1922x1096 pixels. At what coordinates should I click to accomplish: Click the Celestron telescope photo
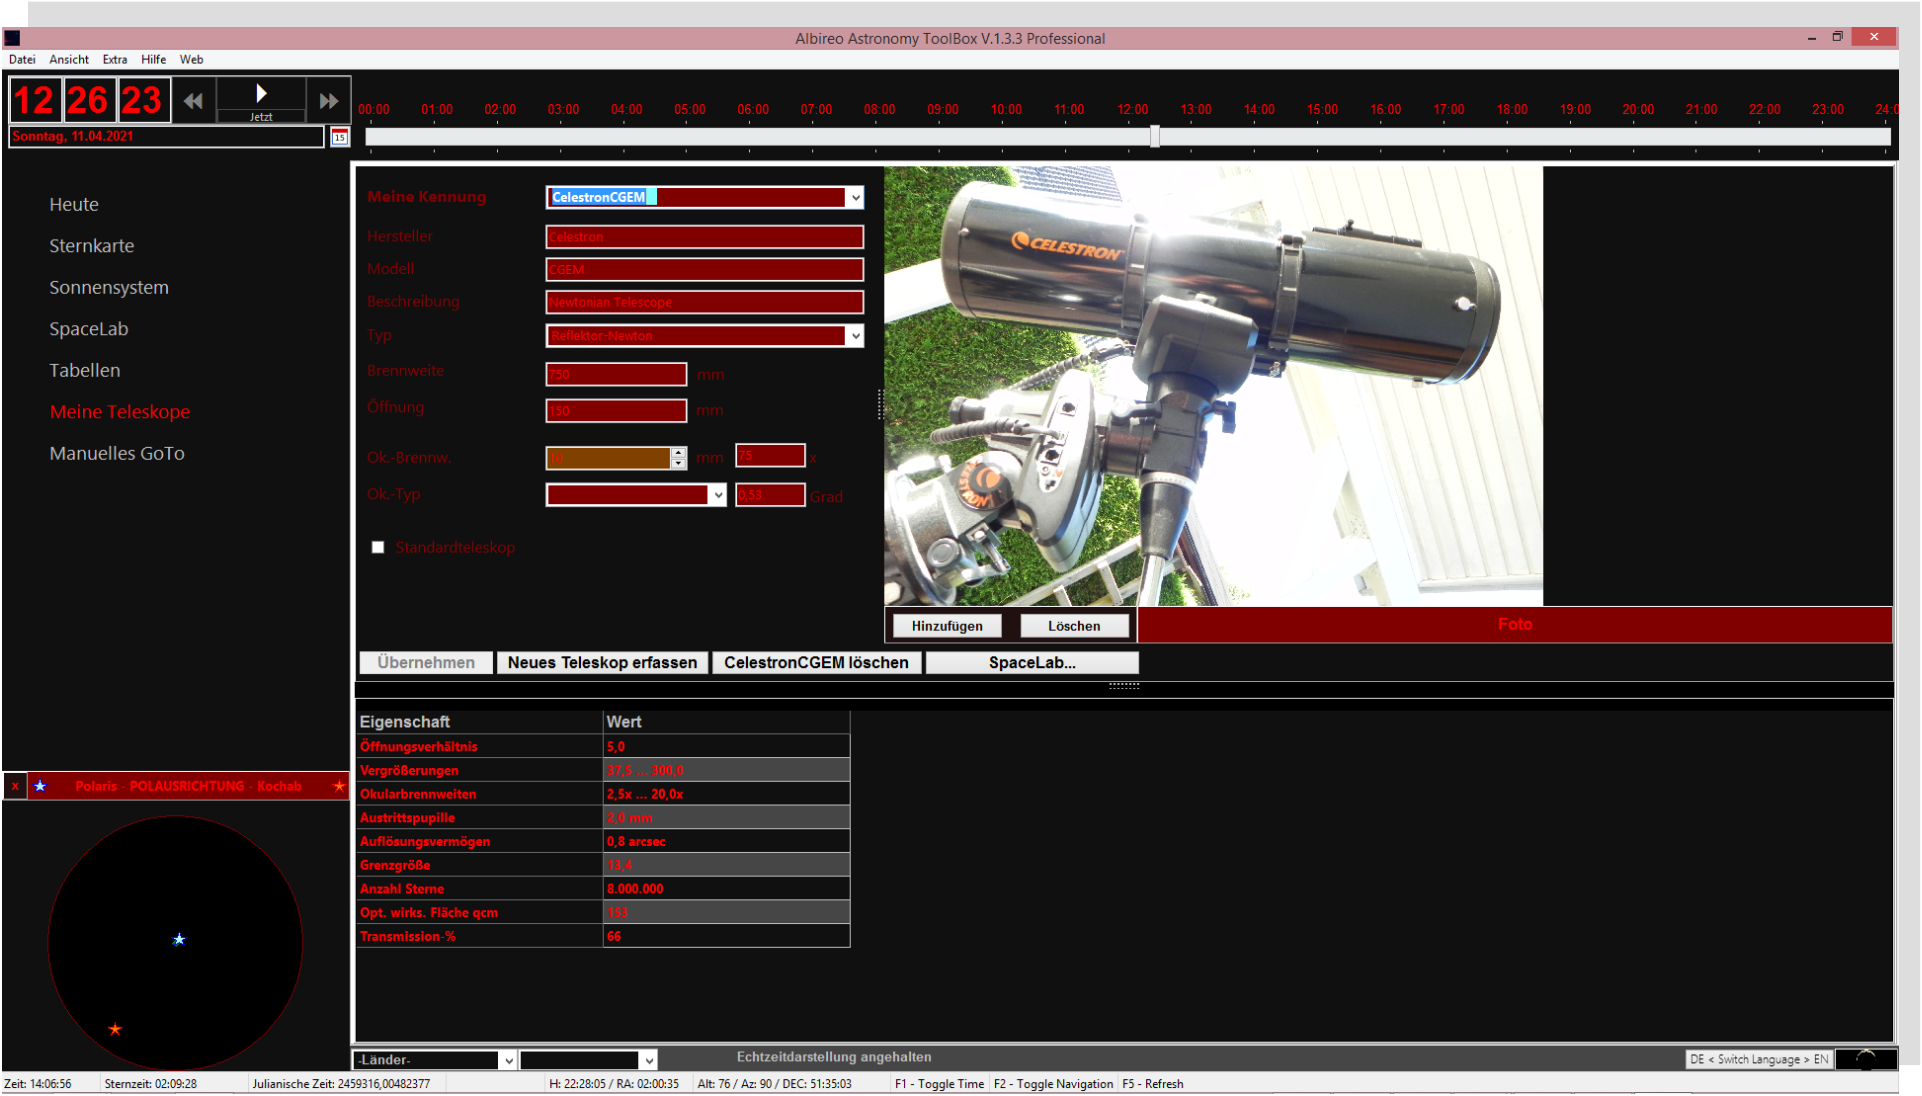click(1213, 386)
